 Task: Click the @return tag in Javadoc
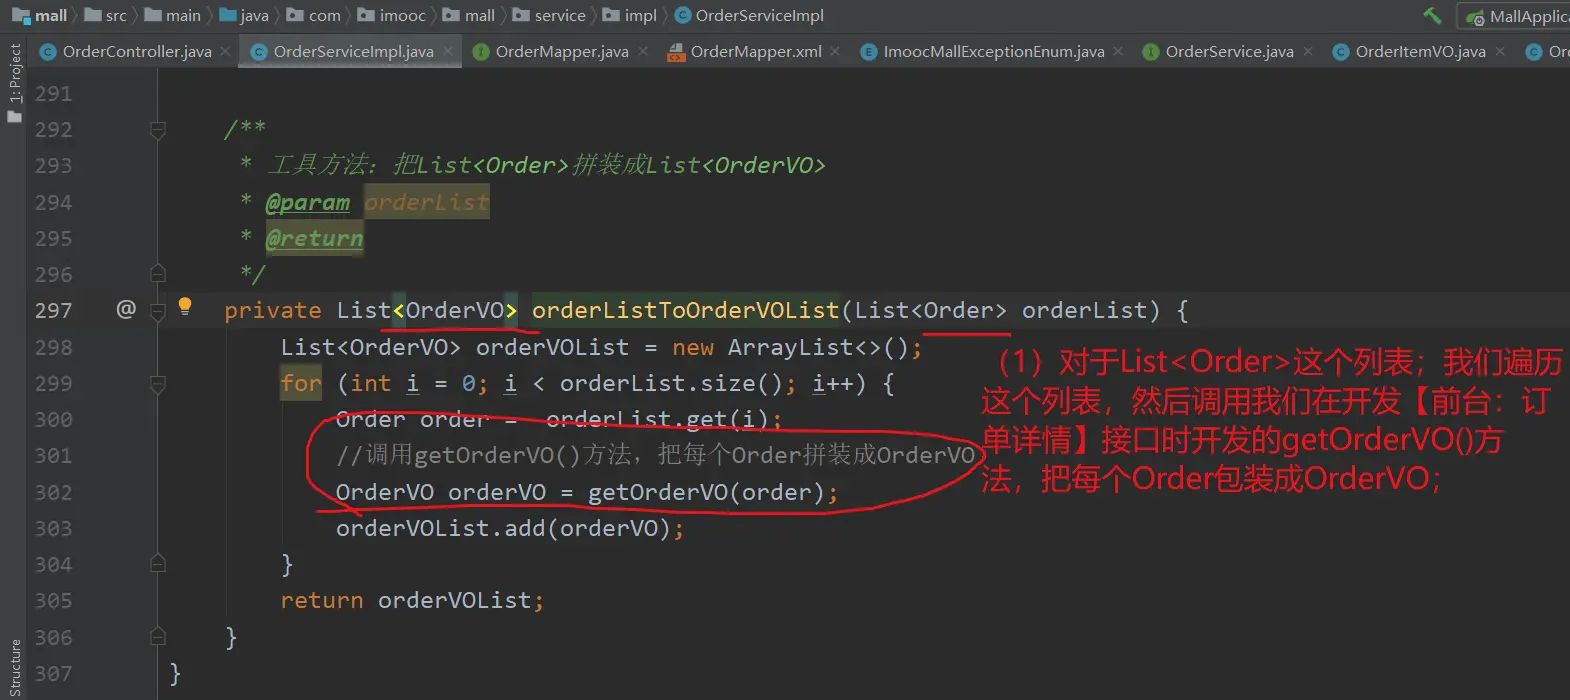tap(314, 239)
